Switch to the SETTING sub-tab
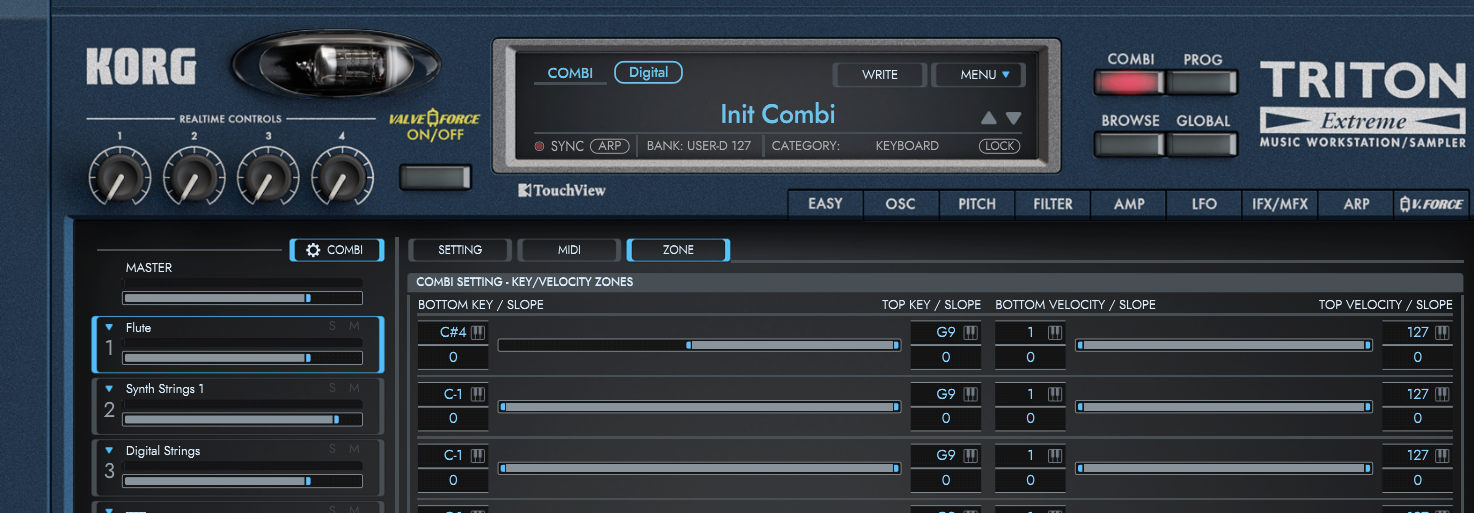Image resolution: width=1474 pixels, height=513 pixels. pyautogui.click(x=460, y=250)
